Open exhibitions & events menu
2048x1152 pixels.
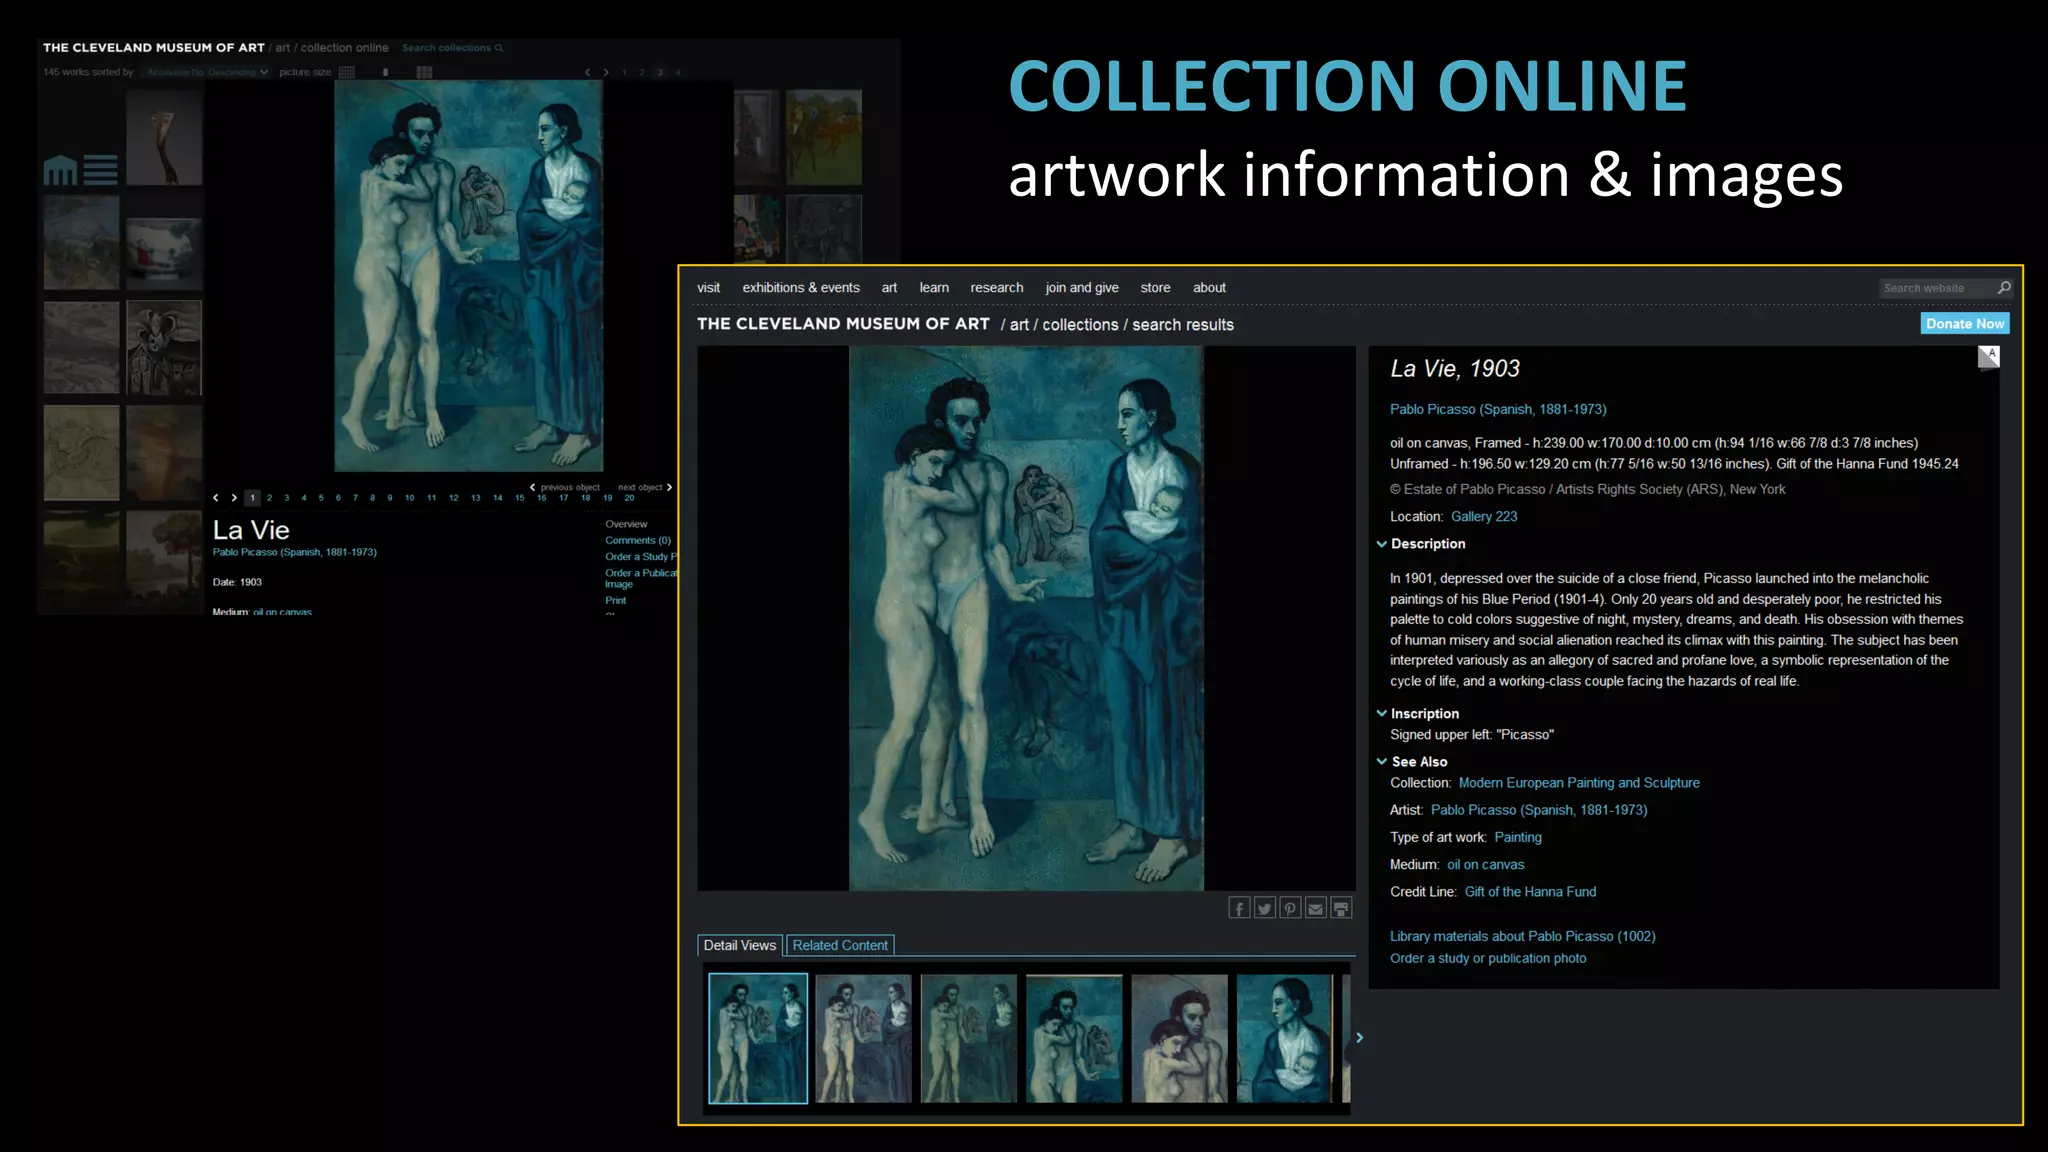(x=800, y=288)
